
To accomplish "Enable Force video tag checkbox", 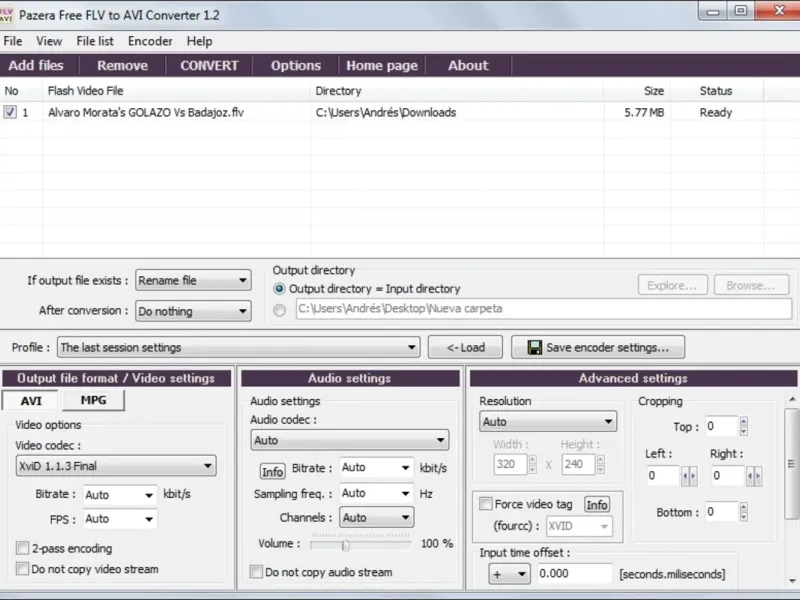I will click(x=486, y=504).
